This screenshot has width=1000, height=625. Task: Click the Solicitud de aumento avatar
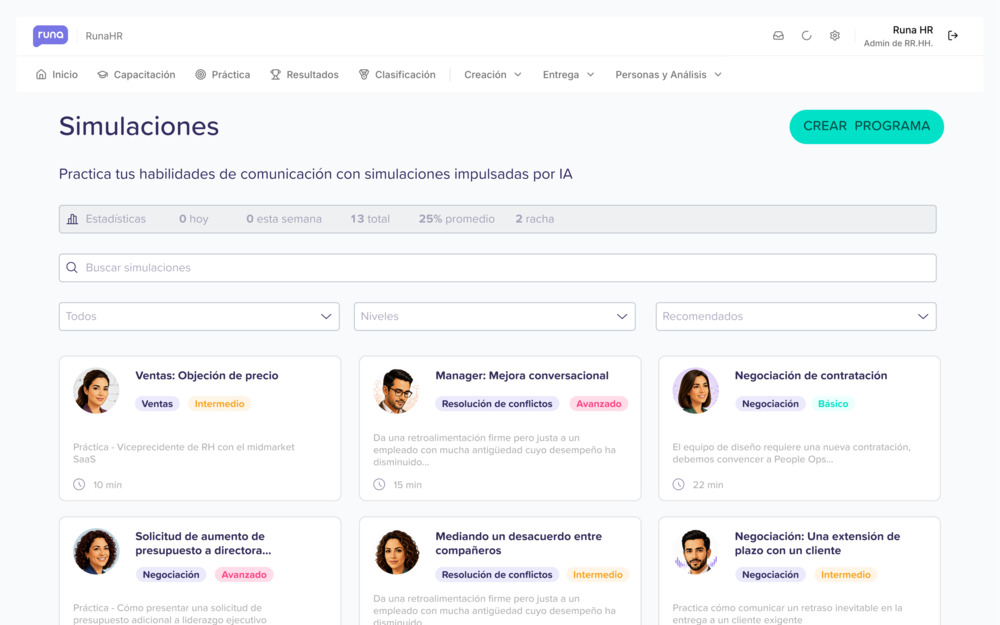click(96, 552)
